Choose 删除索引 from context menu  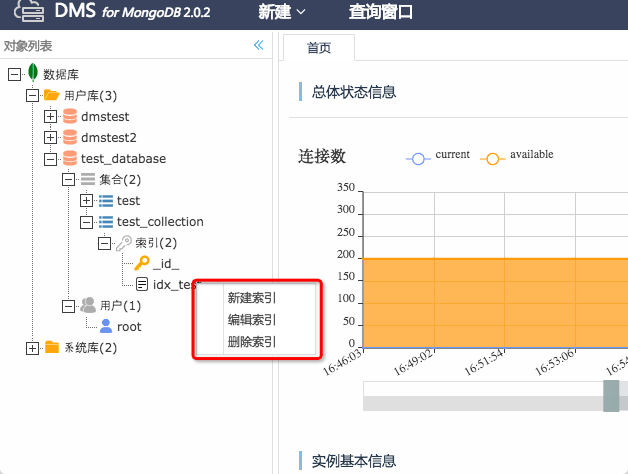(x=252, y=341)
